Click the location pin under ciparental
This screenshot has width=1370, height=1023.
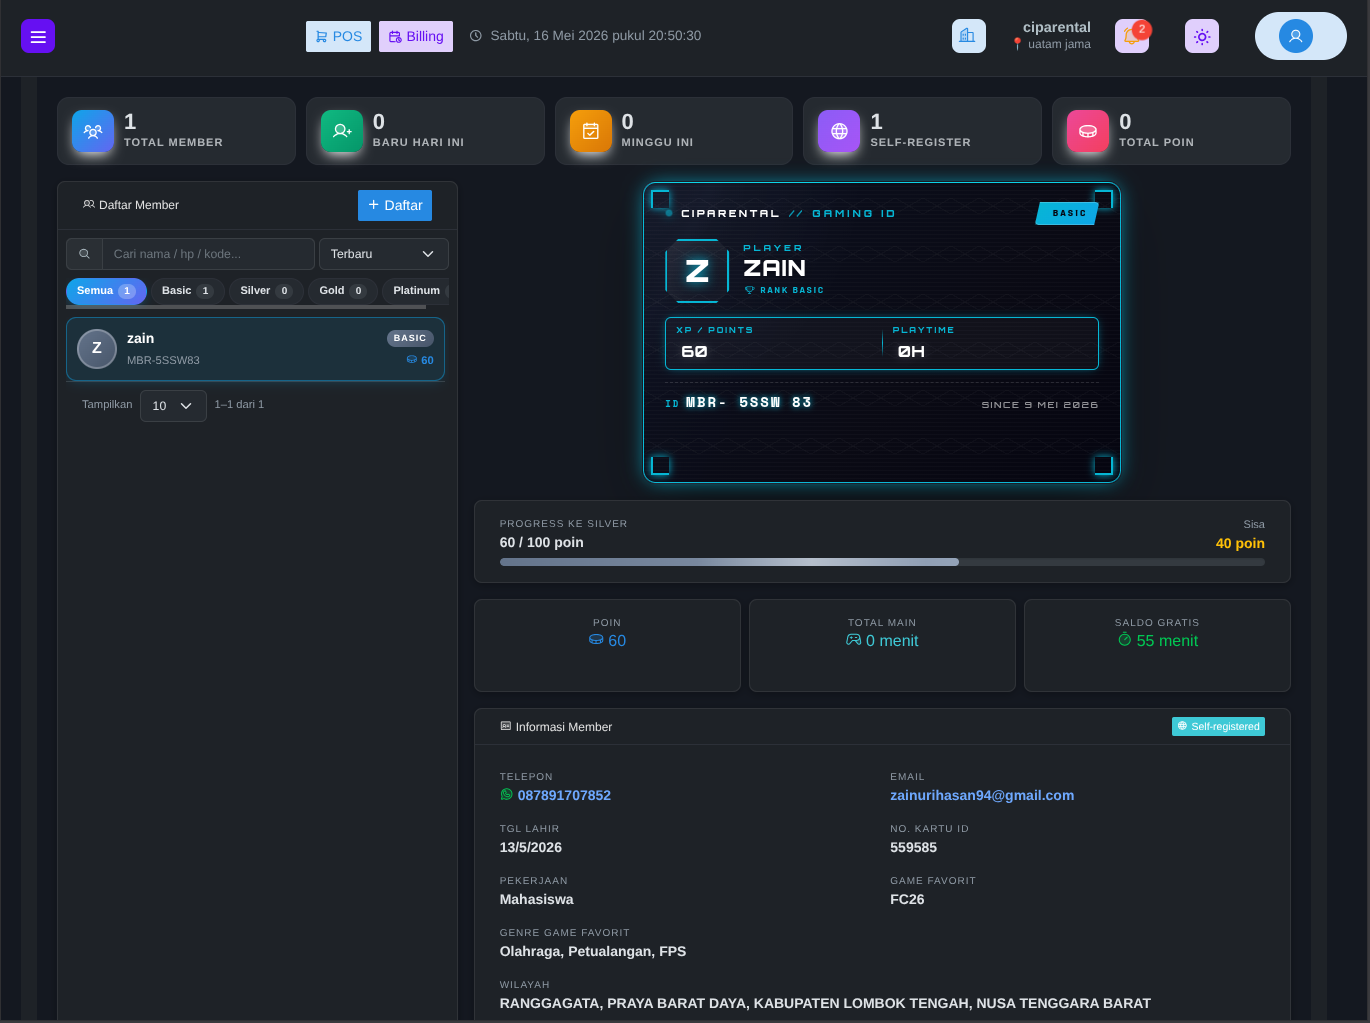click(1018, 44)
